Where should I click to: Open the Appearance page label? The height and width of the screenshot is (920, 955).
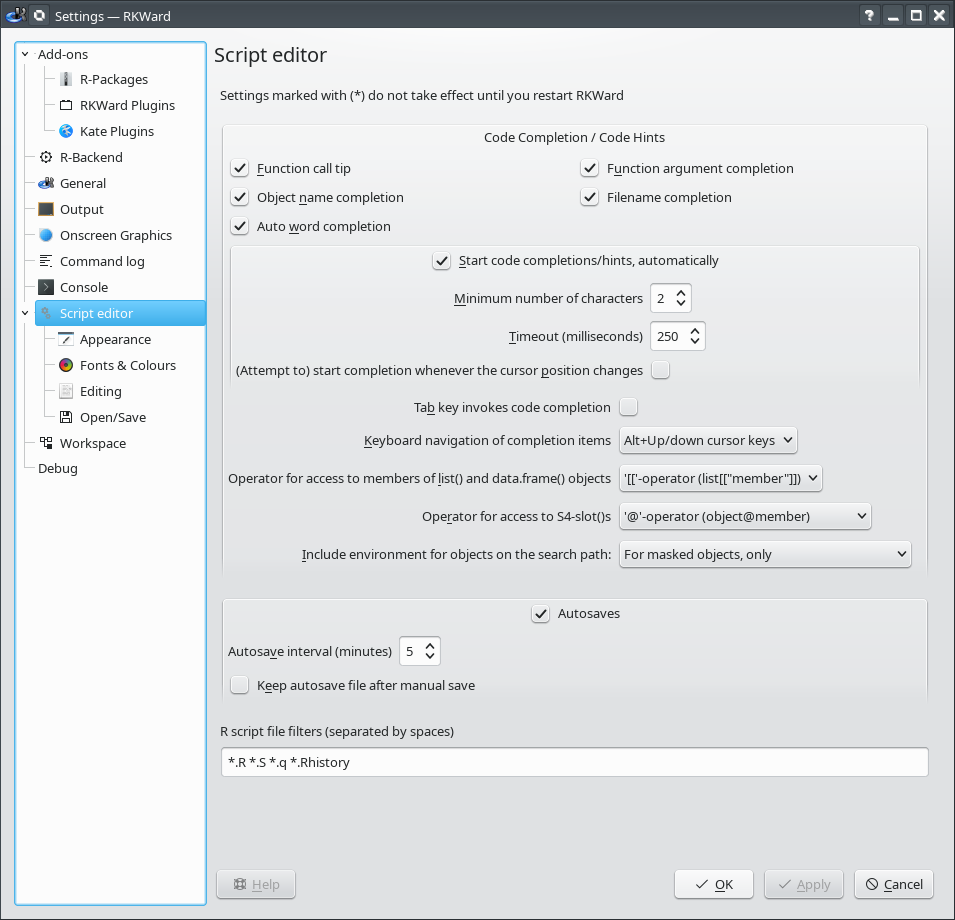(115, 339)
